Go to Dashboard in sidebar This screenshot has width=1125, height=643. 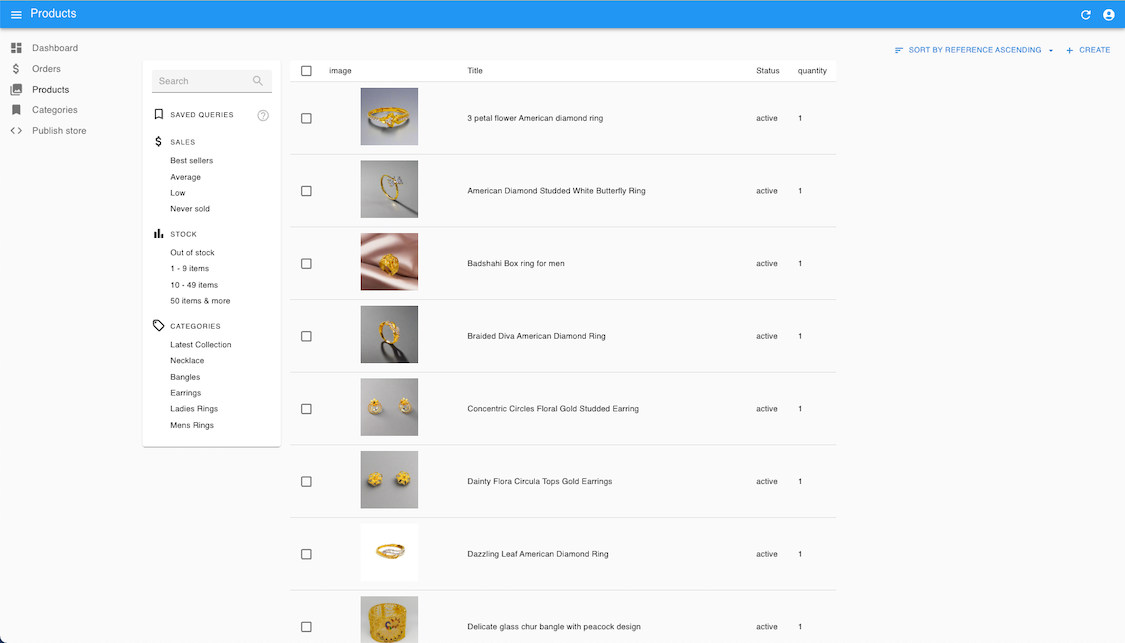(55, 48)
